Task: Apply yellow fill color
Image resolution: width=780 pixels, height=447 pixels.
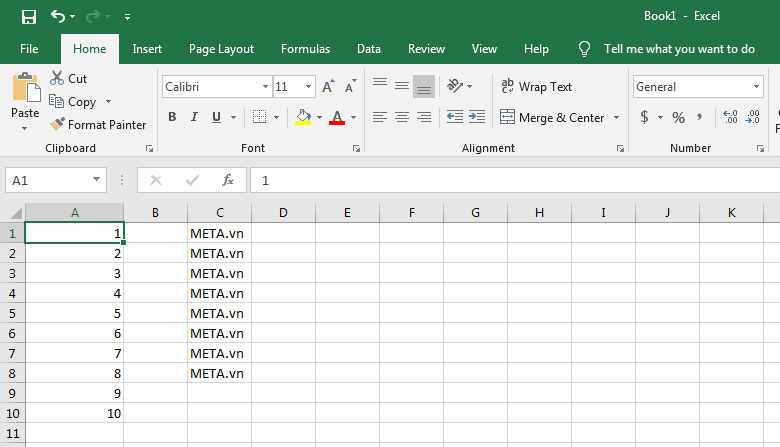Action: click(303, 117)
